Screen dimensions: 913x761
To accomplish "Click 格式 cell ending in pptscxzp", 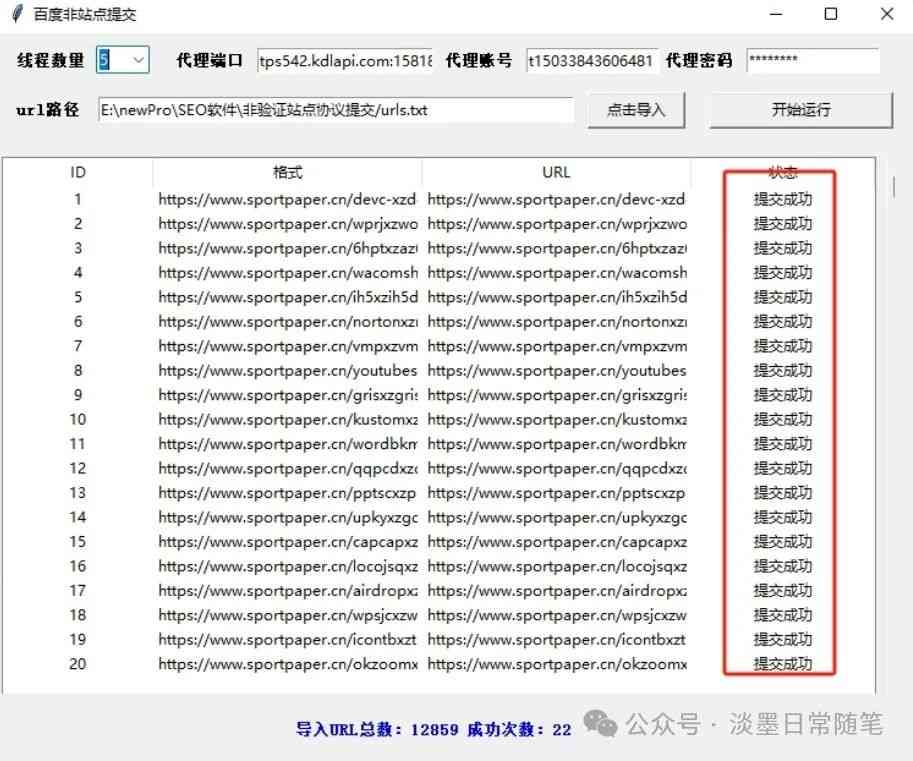I will [288, 493].
